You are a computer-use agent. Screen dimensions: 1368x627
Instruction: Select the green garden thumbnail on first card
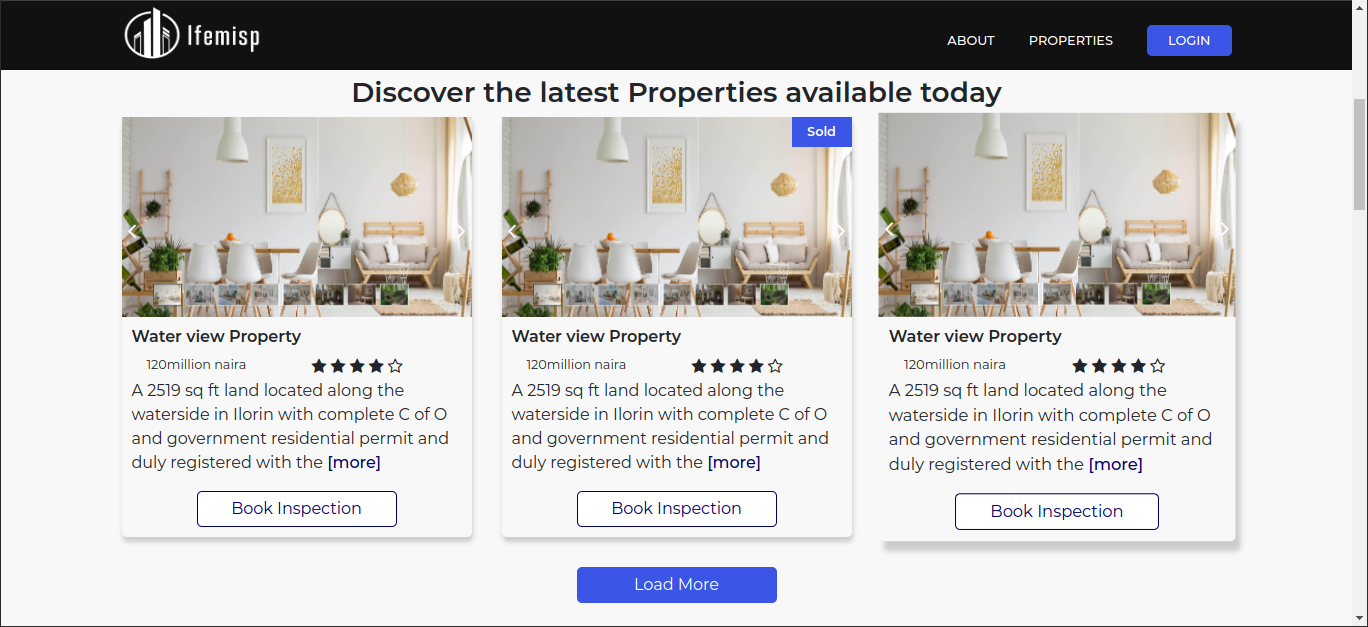click(x=394, y=294)
